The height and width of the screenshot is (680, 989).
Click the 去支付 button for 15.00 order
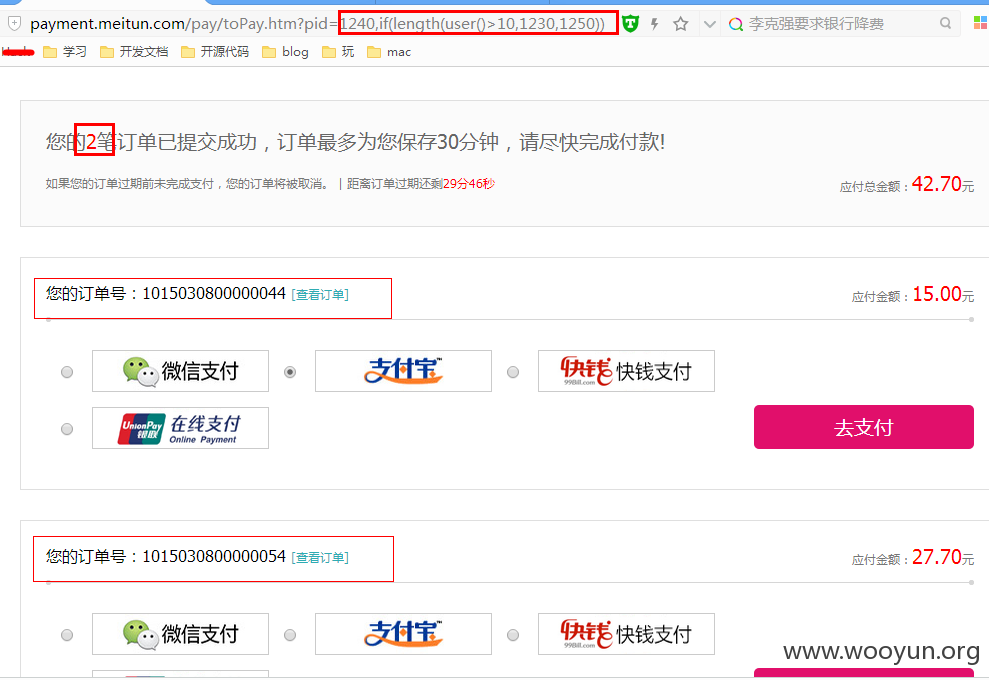click(x=864, y=427)
